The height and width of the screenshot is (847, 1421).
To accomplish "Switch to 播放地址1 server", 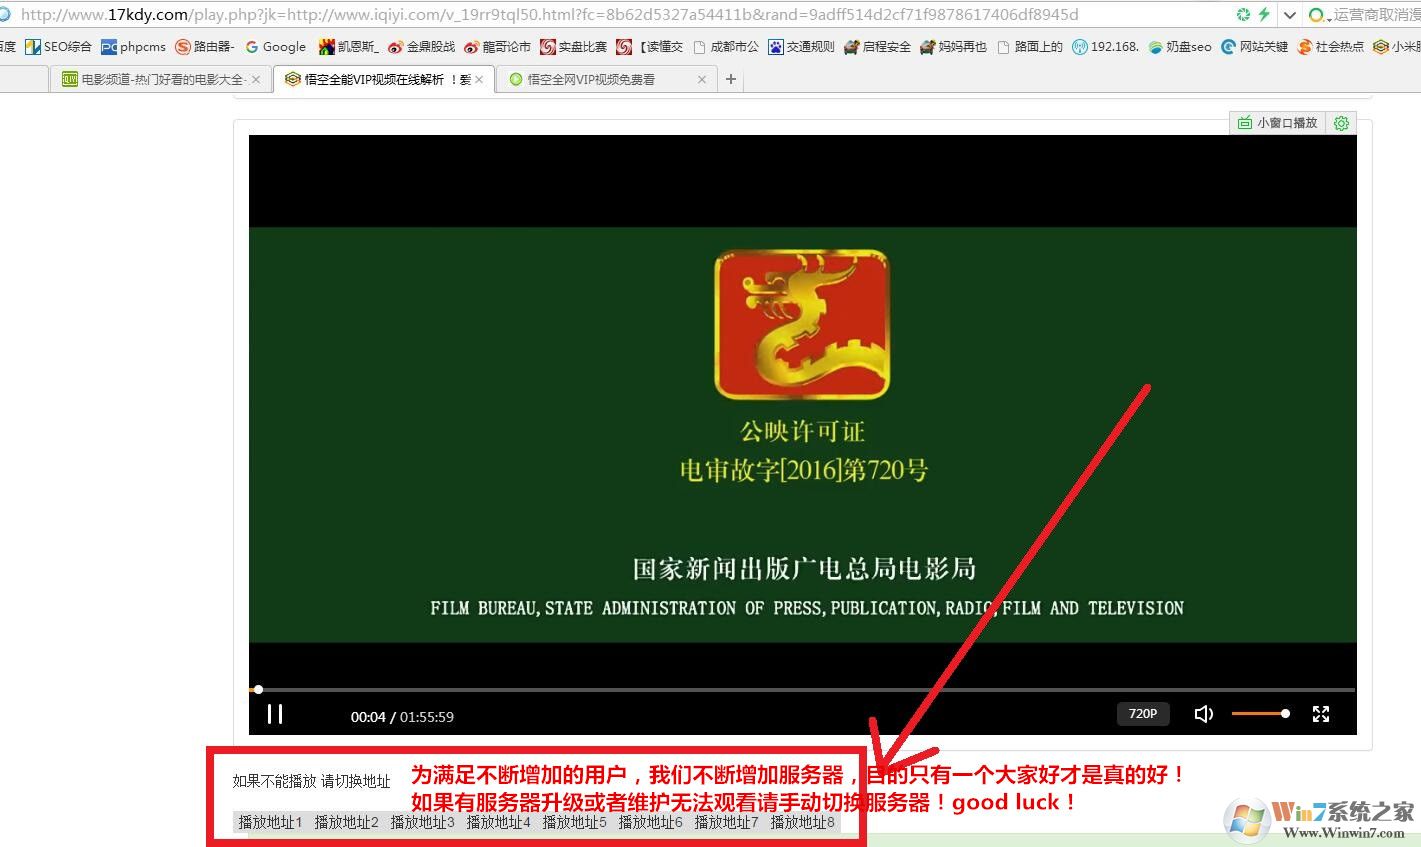I will [x=270, y=822].
